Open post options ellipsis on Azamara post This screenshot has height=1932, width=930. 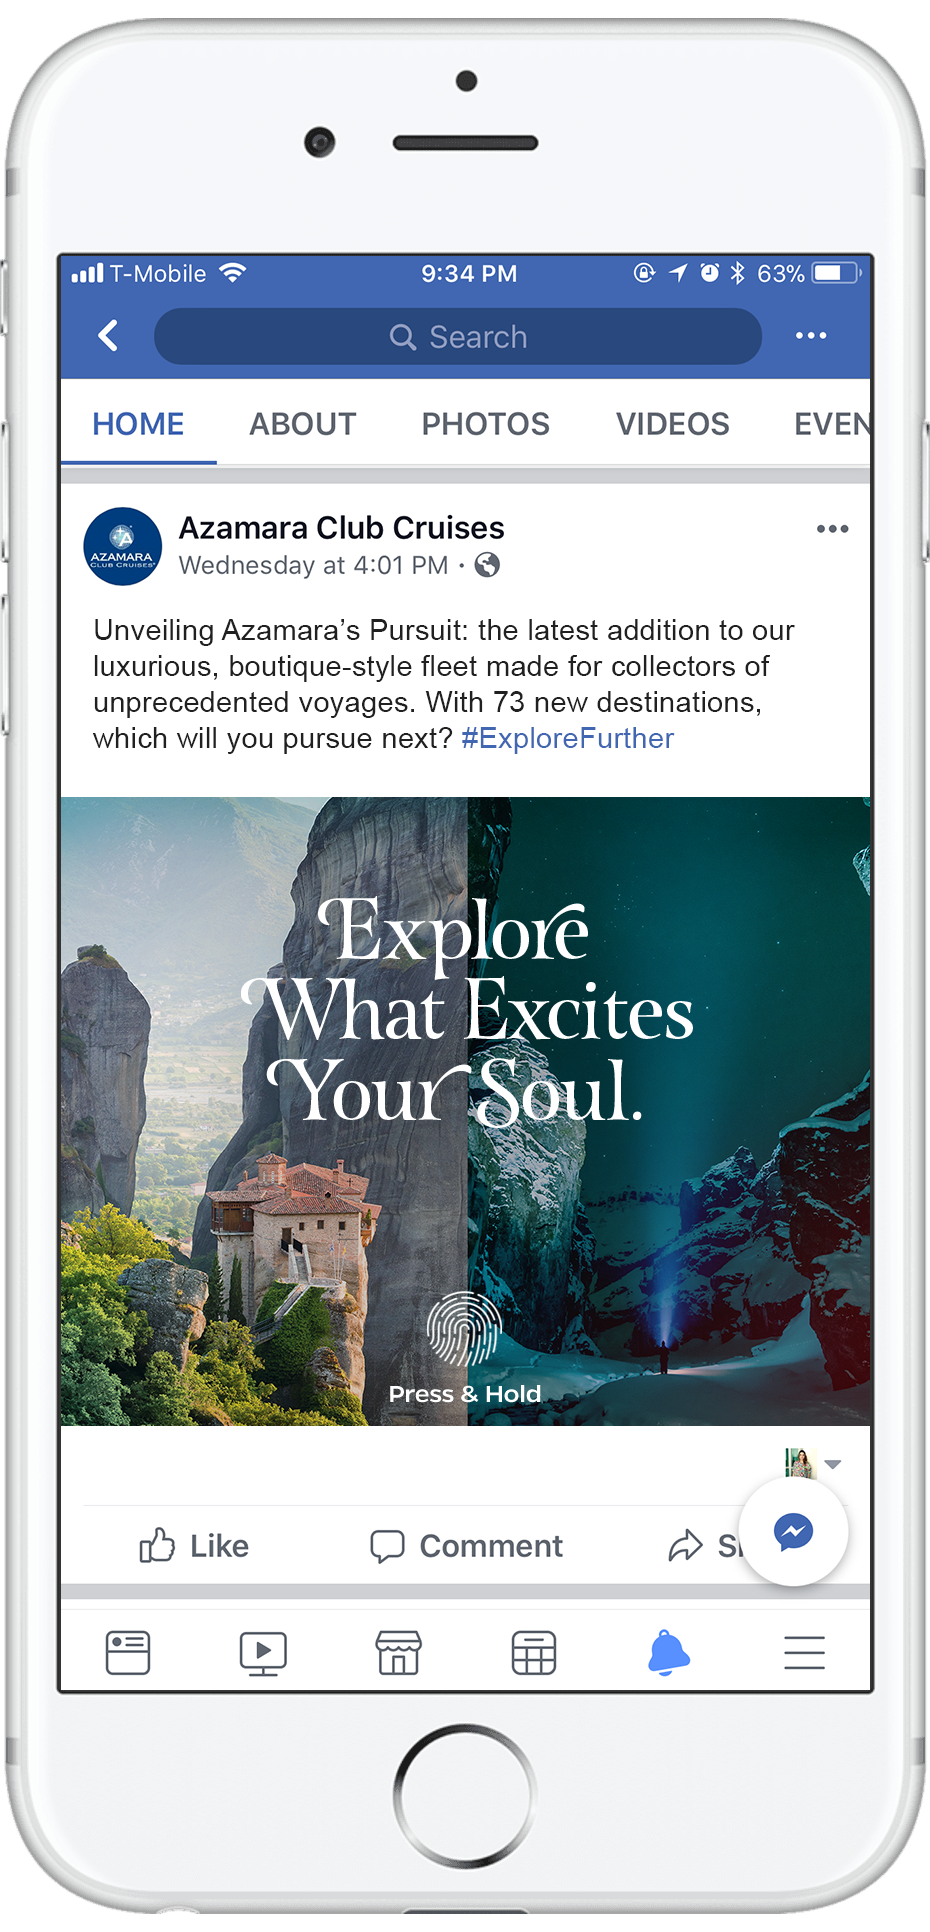tap(832, 529)
